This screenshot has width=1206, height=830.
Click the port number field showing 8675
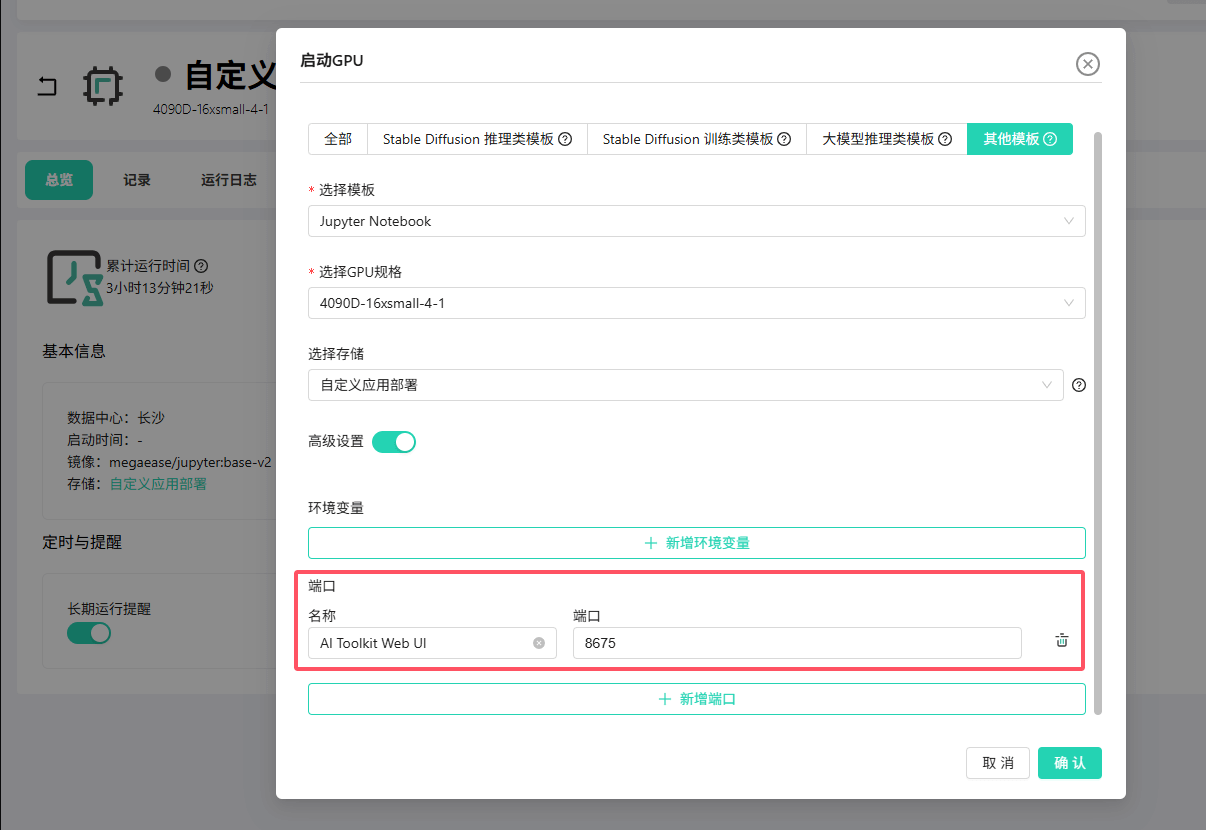[797, 643]
